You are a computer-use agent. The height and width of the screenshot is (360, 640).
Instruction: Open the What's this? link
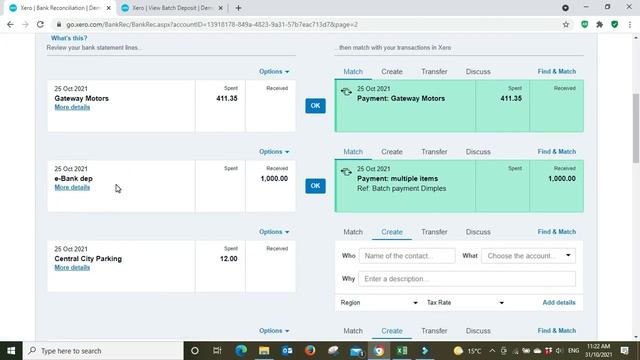point(69,38)
